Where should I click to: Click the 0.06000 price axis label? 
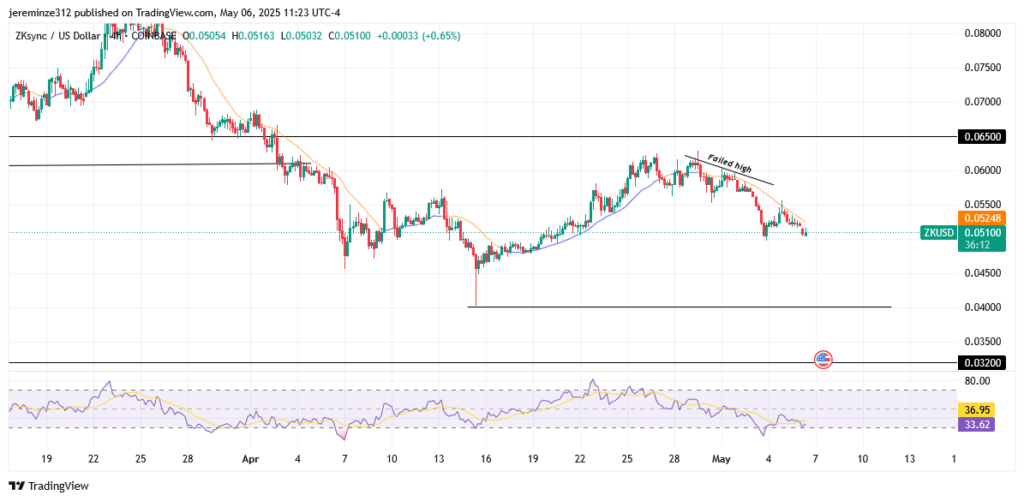[x=982, y=170]
